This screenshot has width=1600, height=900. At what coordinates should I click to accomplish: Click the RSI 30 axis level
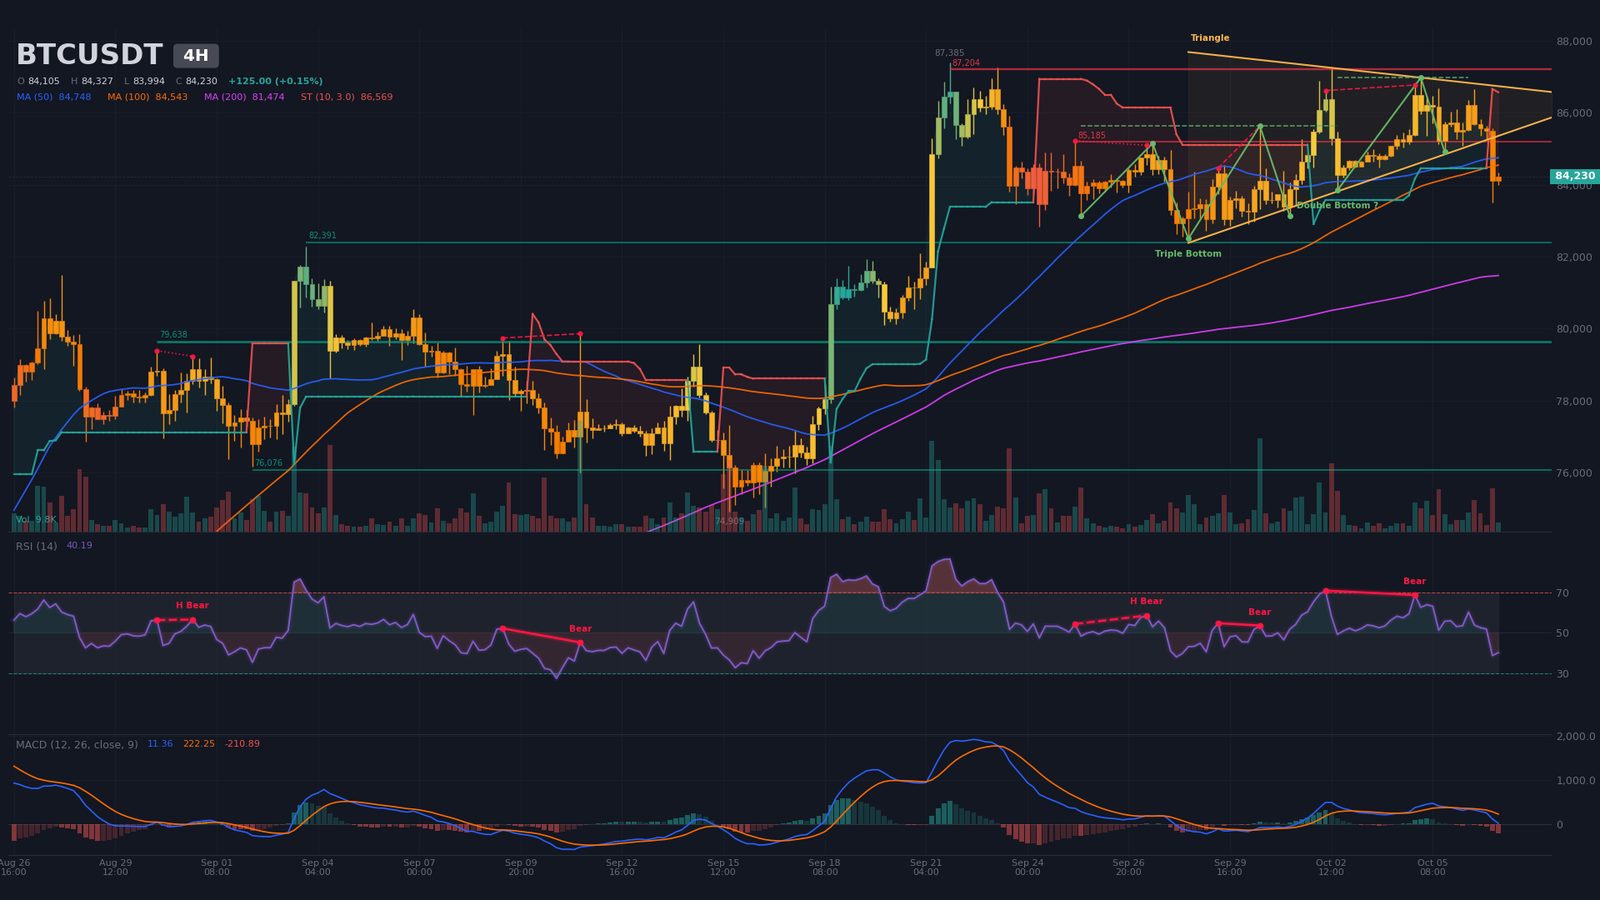click(1562, 674)
